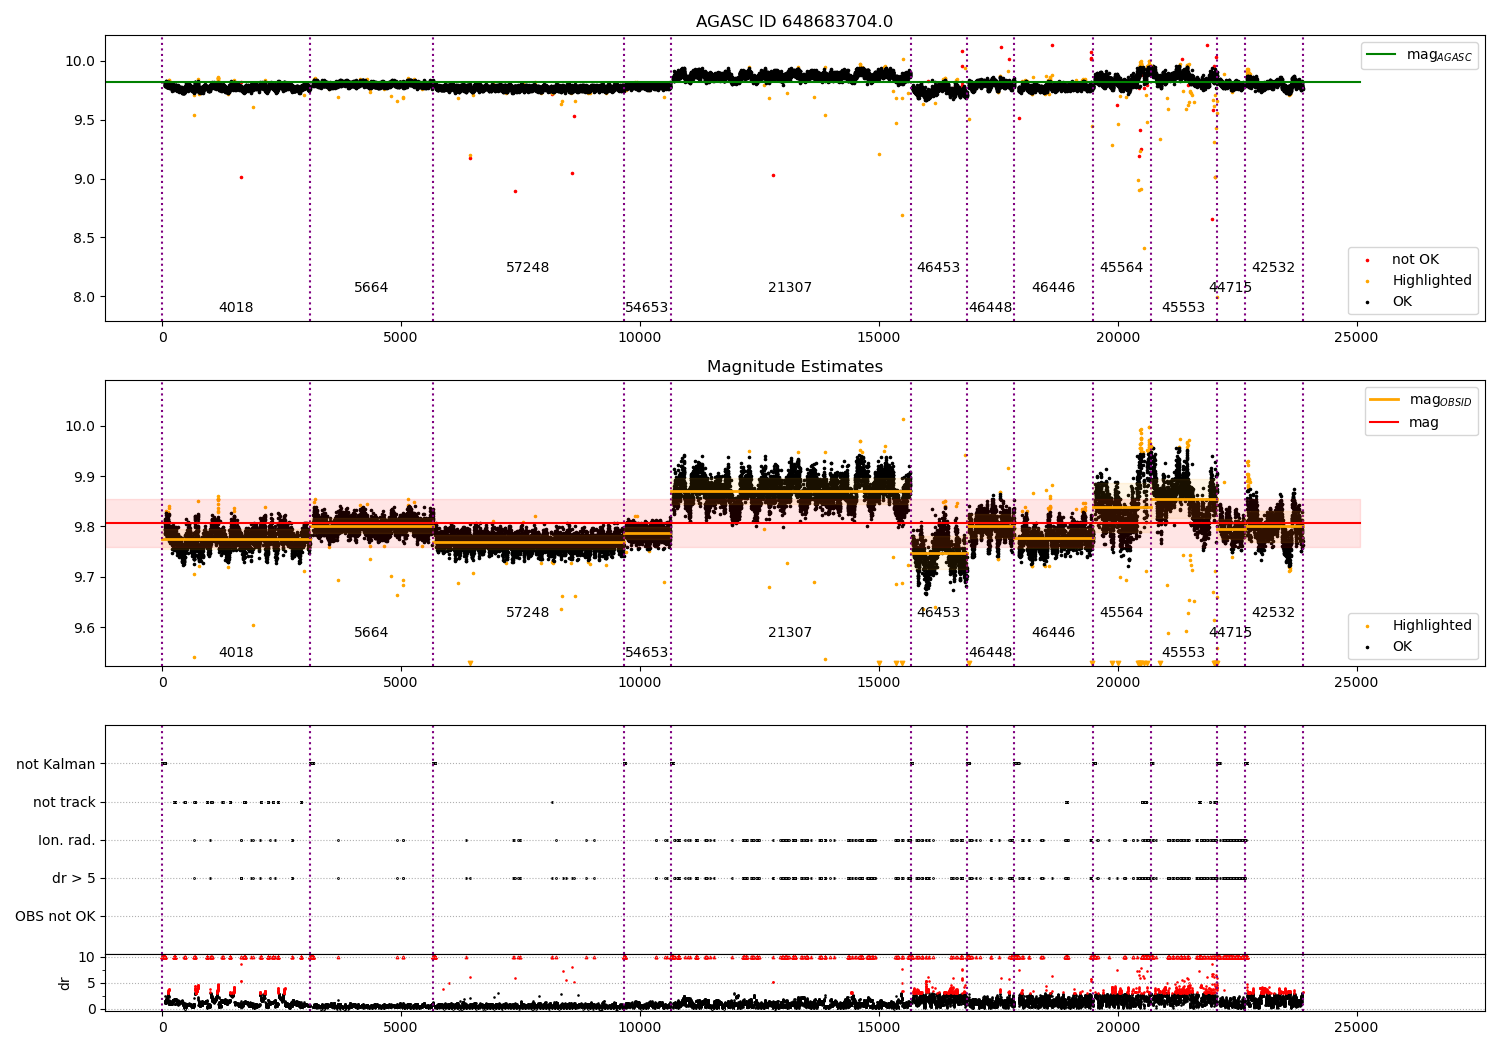Click the rotated 'dr' y-axis label
This screenshot has height=1050, width=1500.
coord(65,983)
